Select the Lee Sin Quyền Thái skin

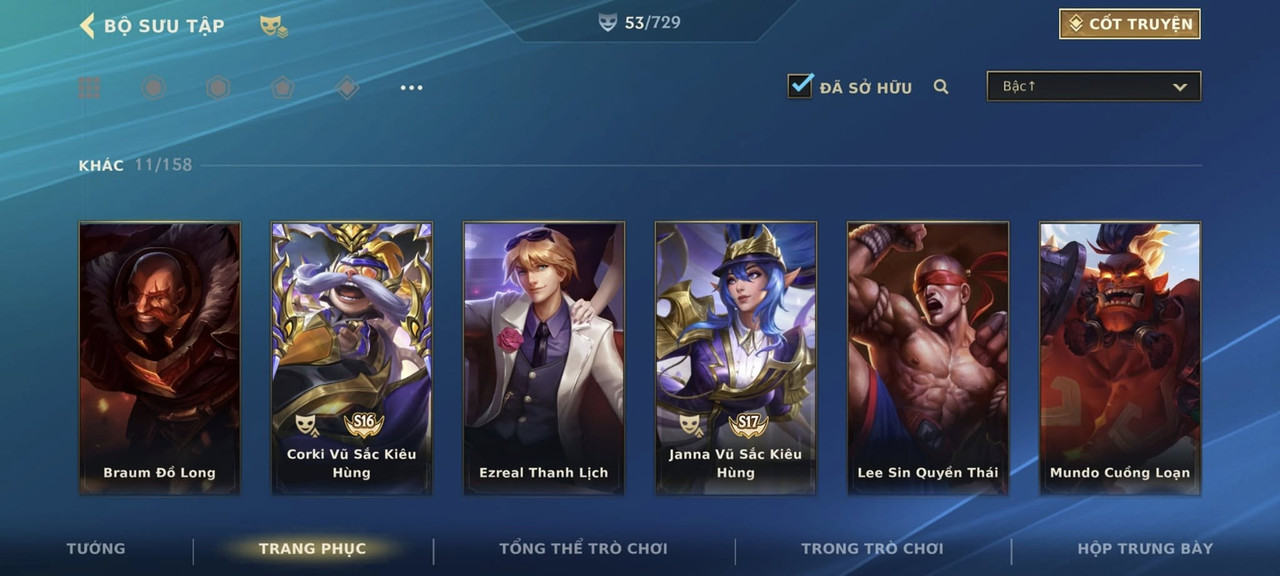click(x=928, y=358)
